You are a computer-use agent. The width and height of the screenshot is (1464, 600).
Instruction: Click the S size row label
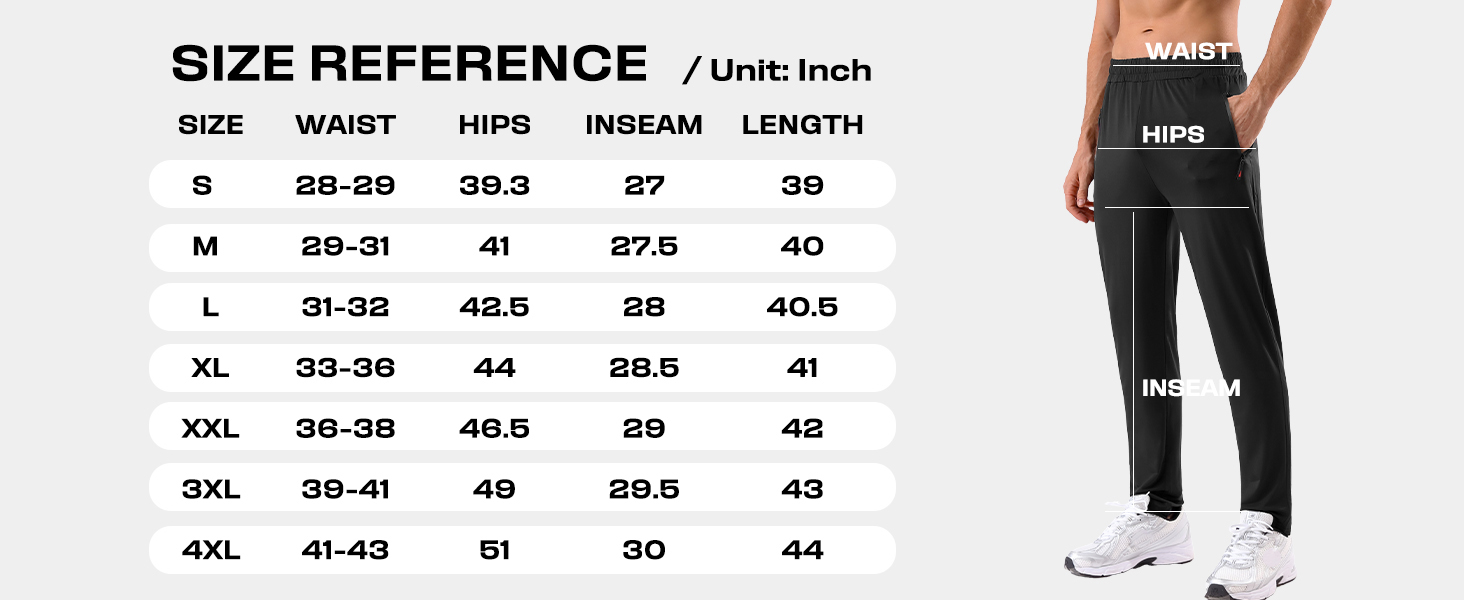[x=203, y=185]
